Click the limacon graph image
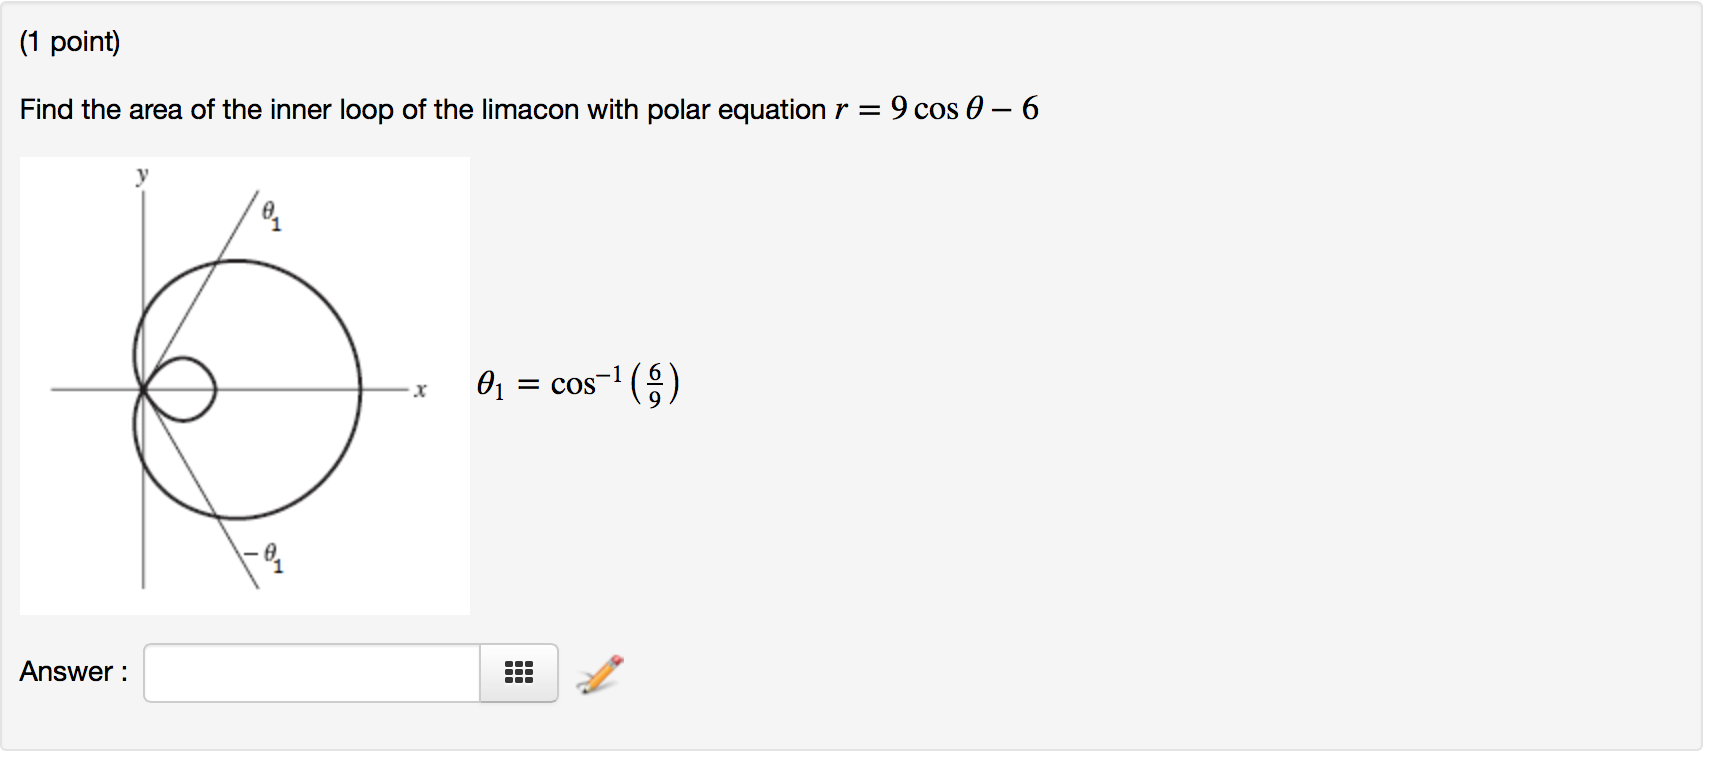This screenshot has width=1710, height=776. pyautogui.click(x=244, y=385)
